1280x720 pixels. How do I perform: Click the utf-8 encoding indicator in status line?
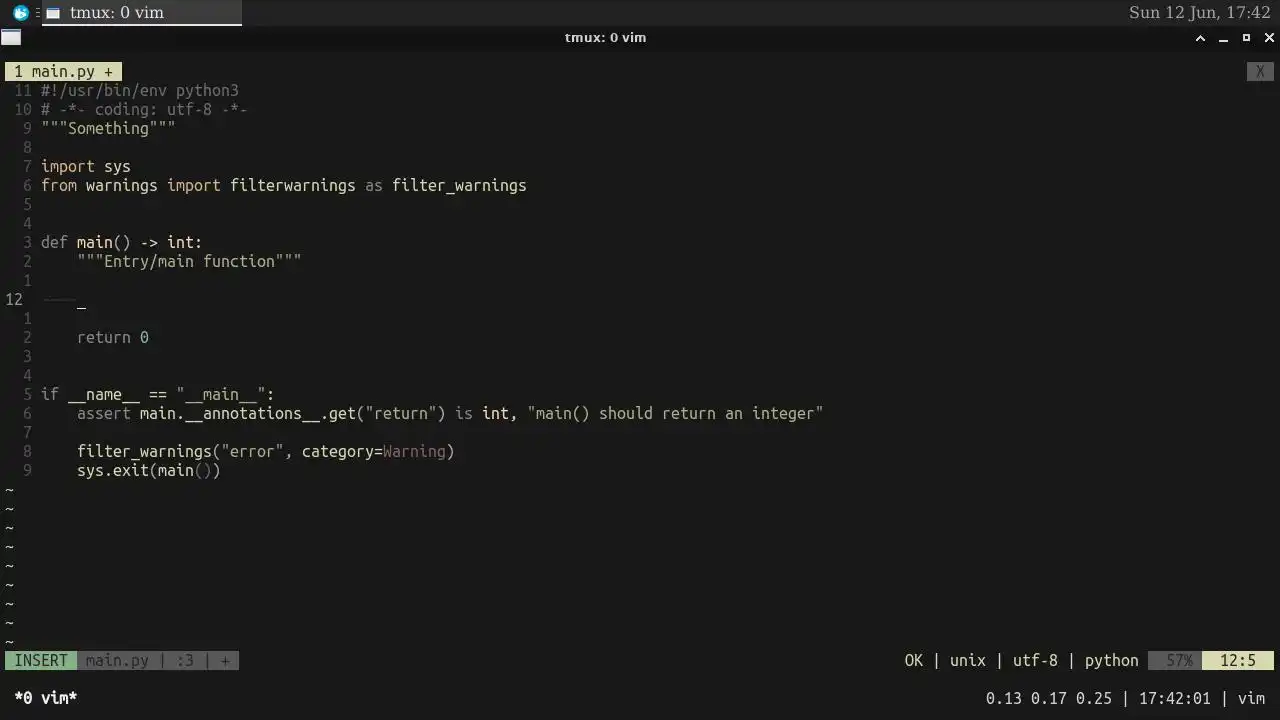(1035, 661)
